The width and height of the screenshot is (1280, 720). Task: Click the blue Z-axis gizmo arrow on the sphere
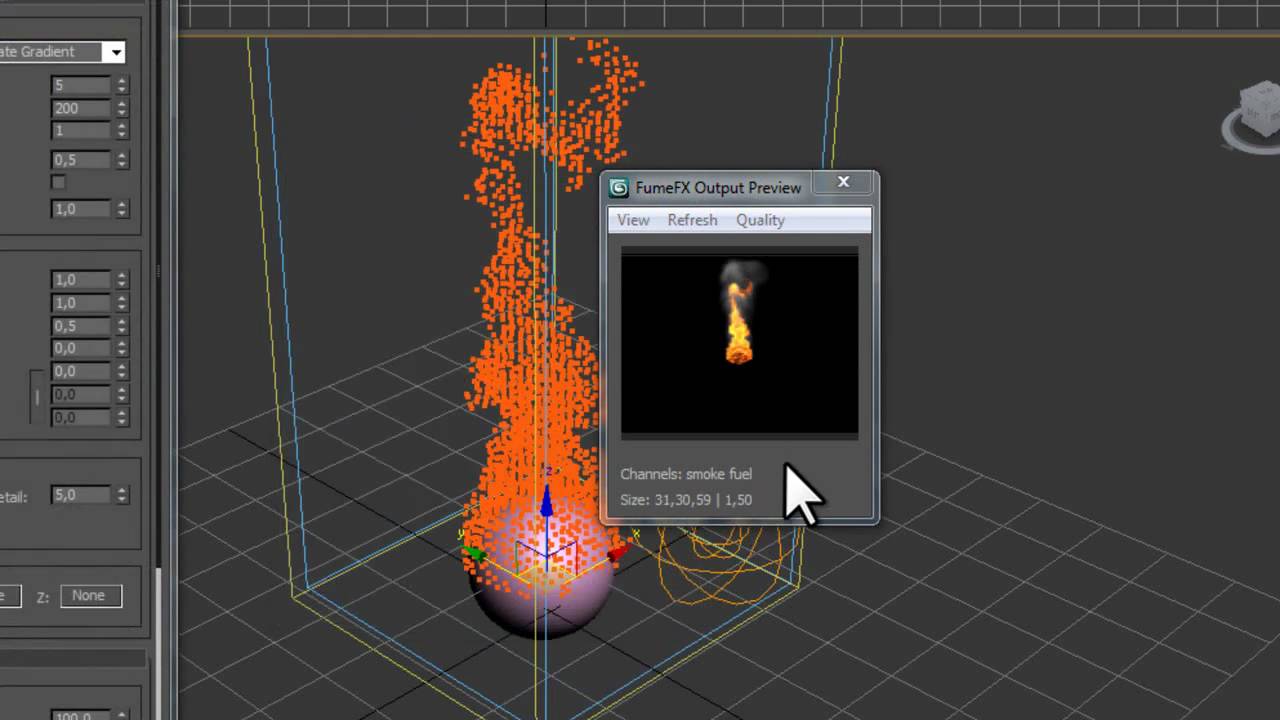tap(546, 502)
